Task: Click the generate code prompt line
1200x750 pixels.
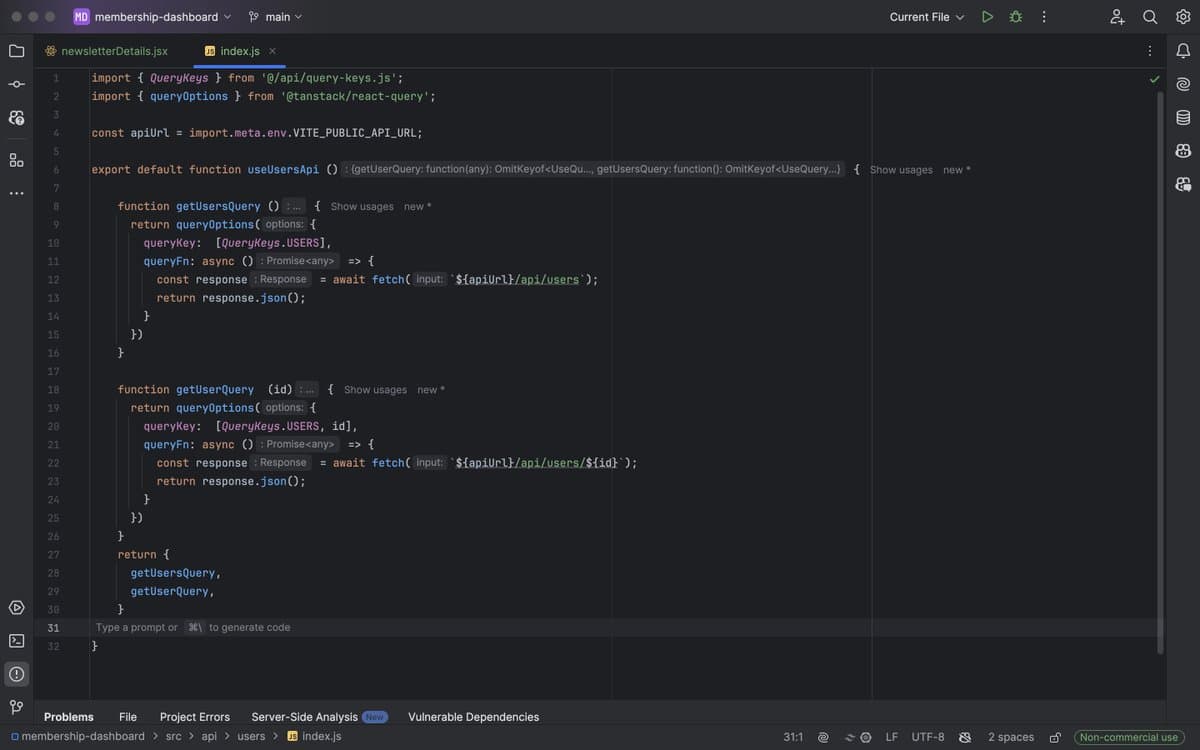Action: (193, 628)
